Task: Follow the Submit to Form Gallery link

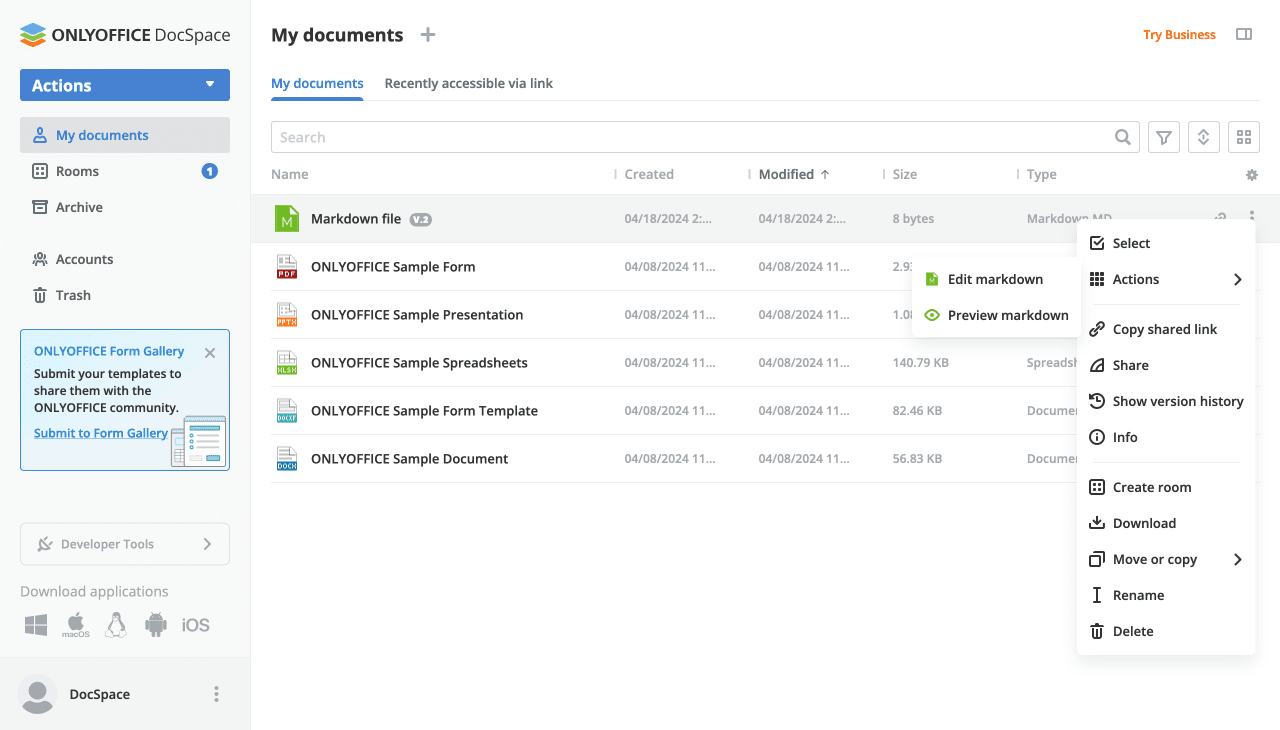Action: [x=101, y=433]
